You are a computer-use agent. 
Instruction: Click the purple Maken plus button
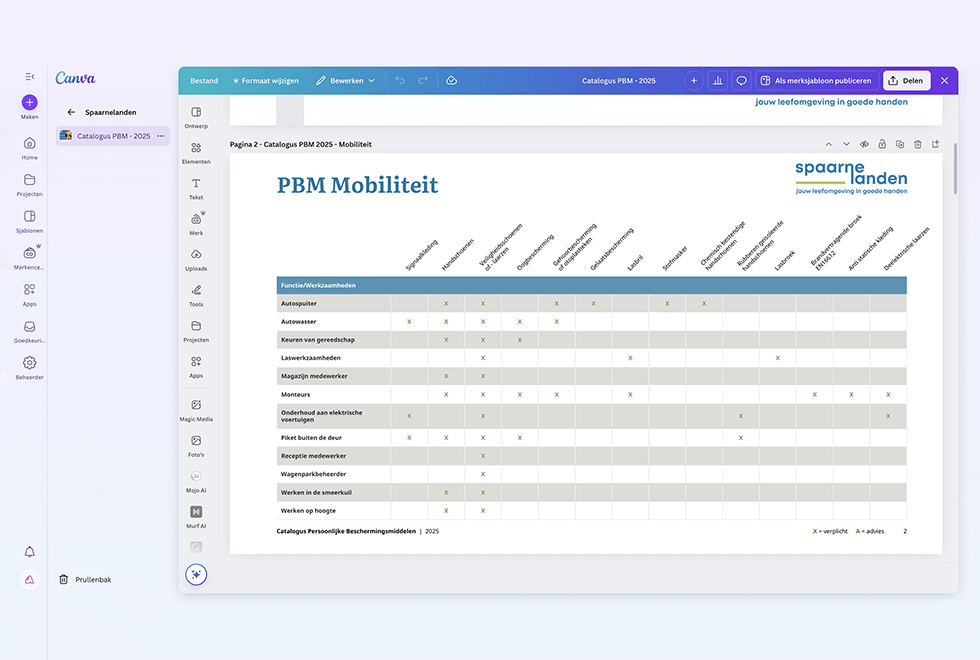(29, 102)
